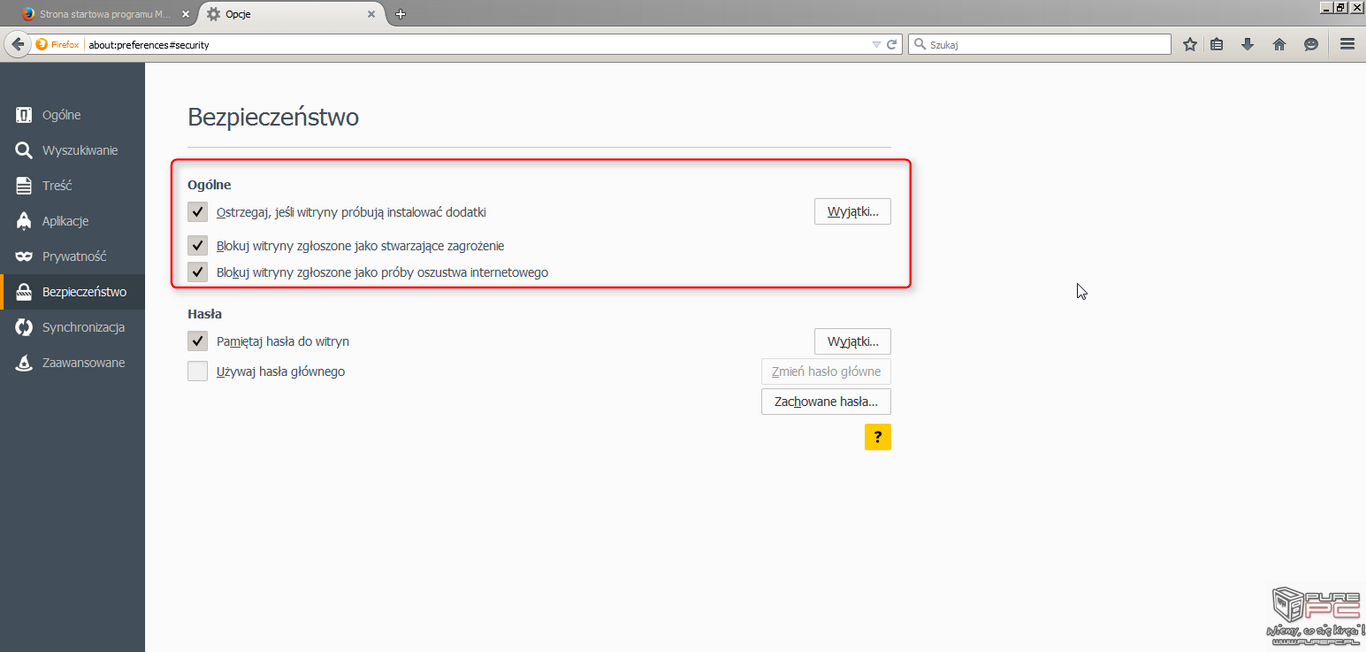
Task: Click the bookmark star icon
Action: click(x=1190, y=44)
